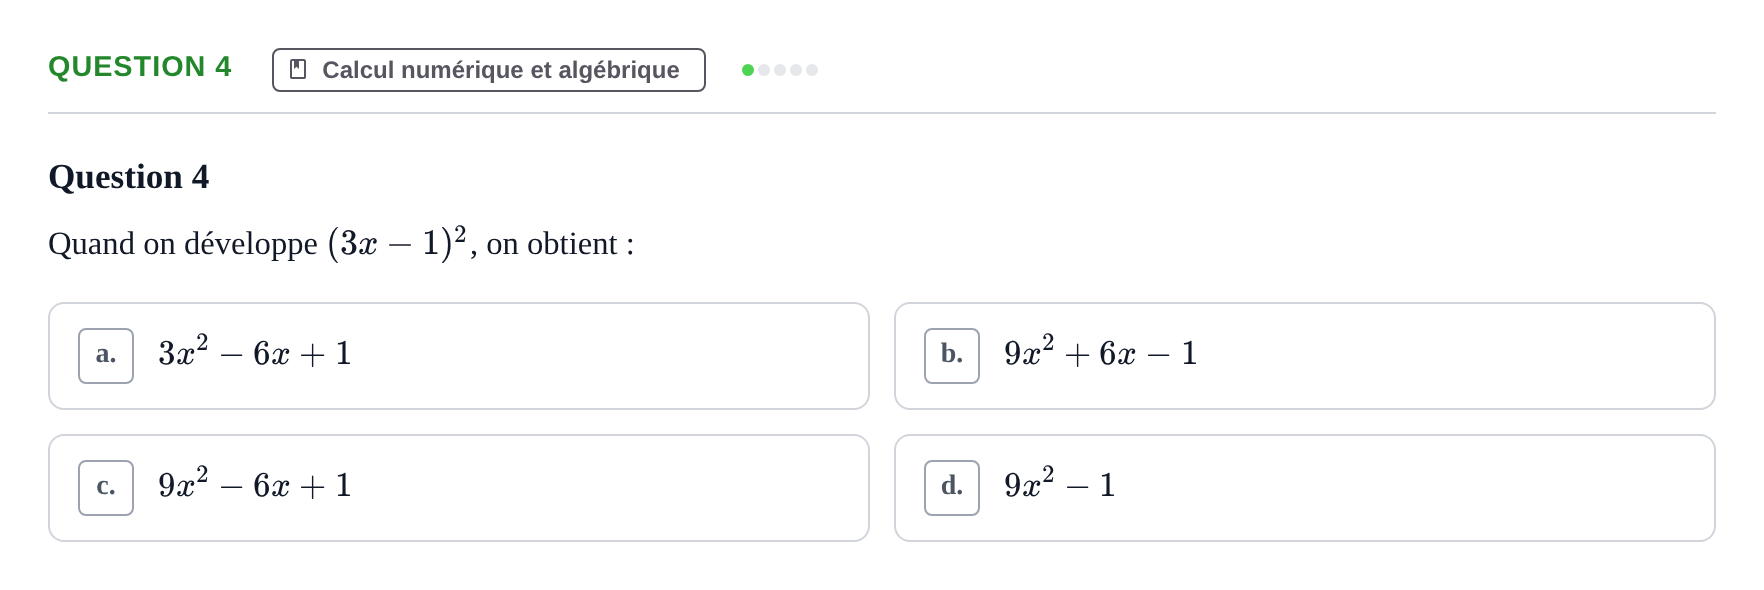The width and height of the screenshot is (1764, 590).
Task: Click the green first difficulty dot
Action: 748,70
